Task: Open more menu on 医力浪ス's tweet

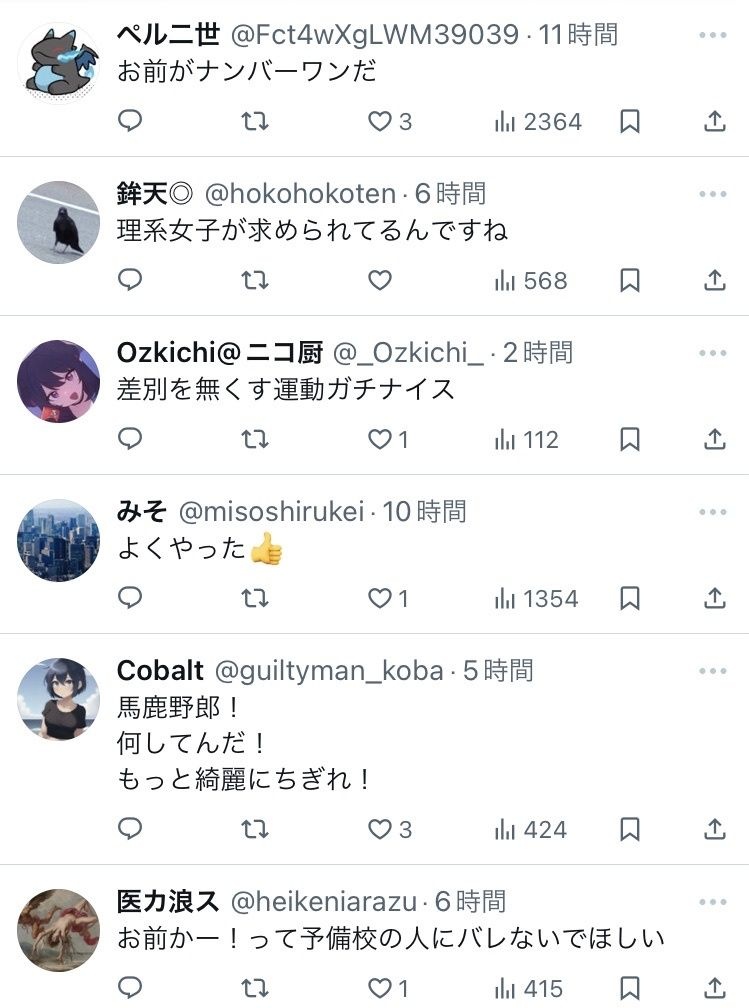Action: coord(712,902)
